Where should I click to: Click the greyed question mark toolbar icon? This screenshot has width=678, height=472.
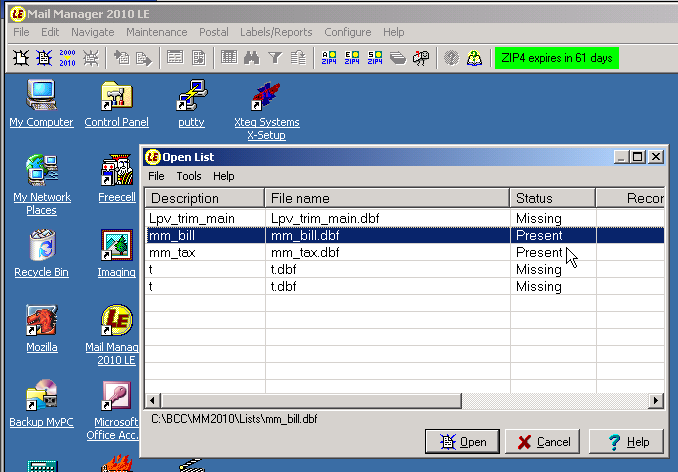point(451,58)
